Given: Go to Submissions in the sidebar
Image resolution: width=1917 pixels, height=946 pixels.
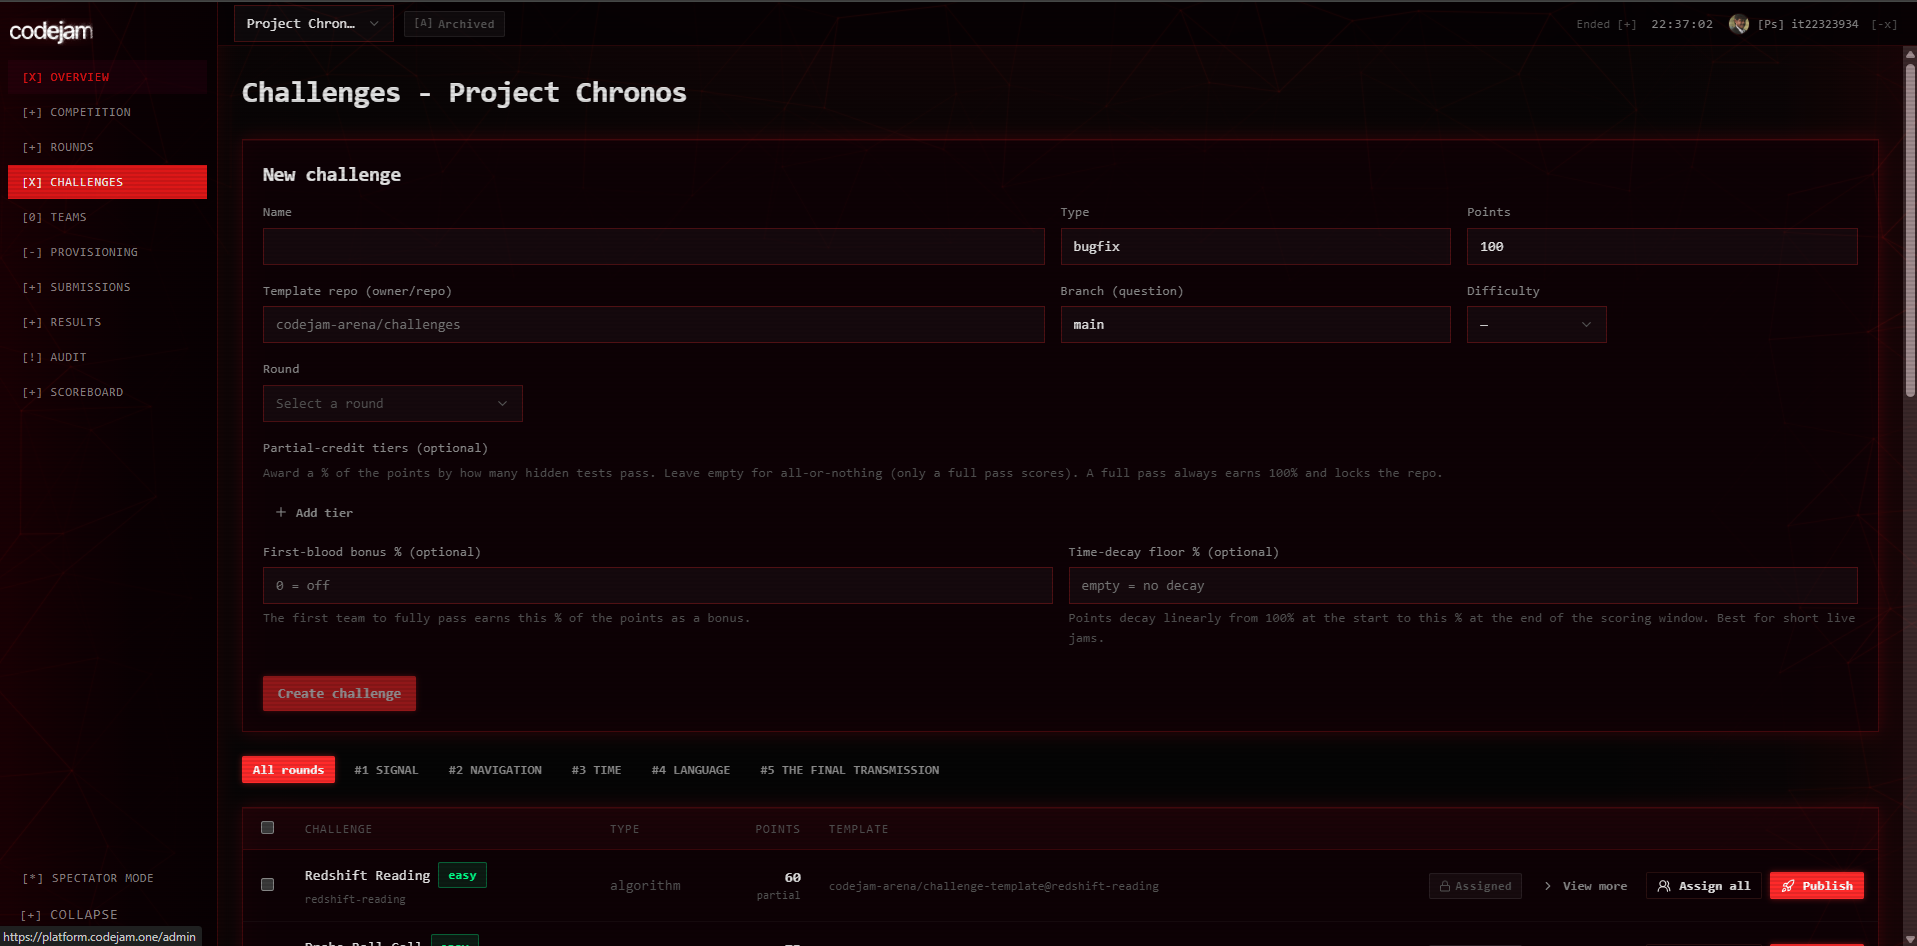Looking at the screenshot, I should coord(107,287).
